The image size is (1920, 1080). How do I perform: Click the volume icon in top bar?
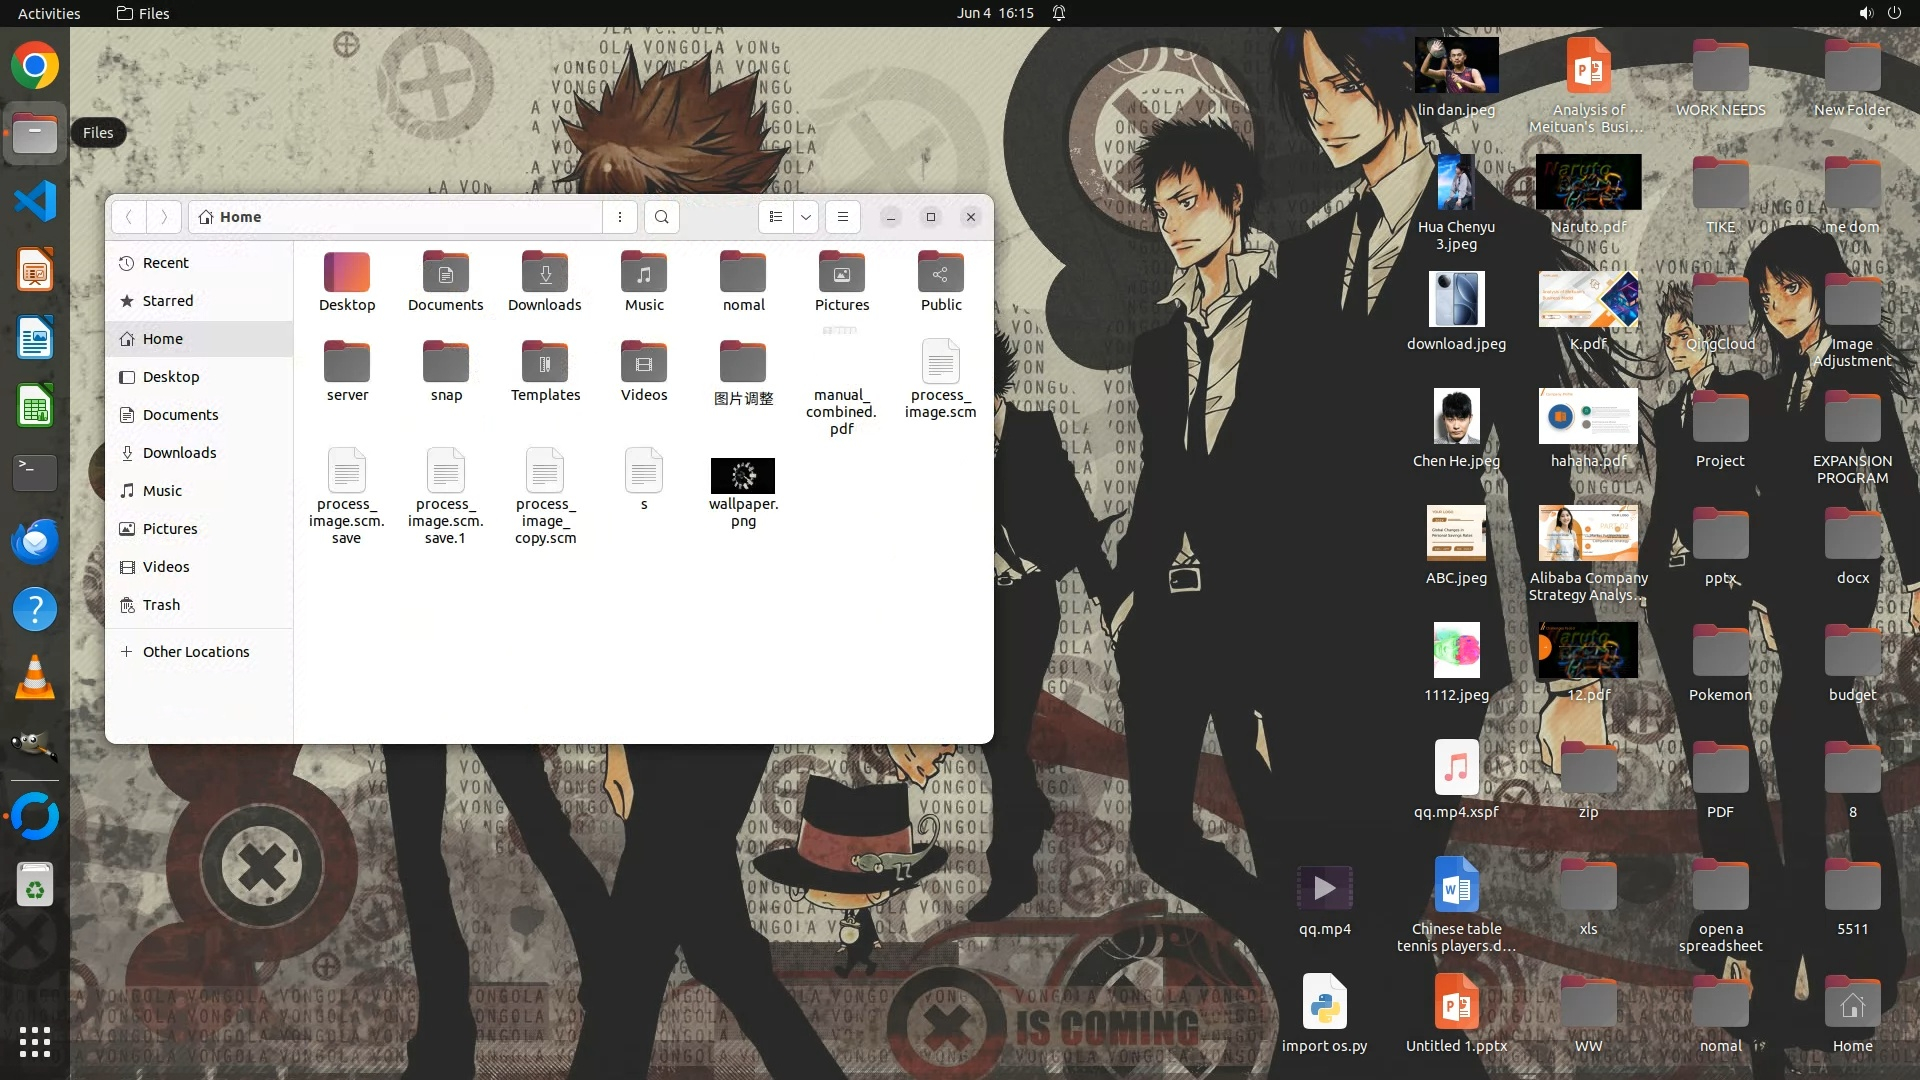tap(1865, 13)
